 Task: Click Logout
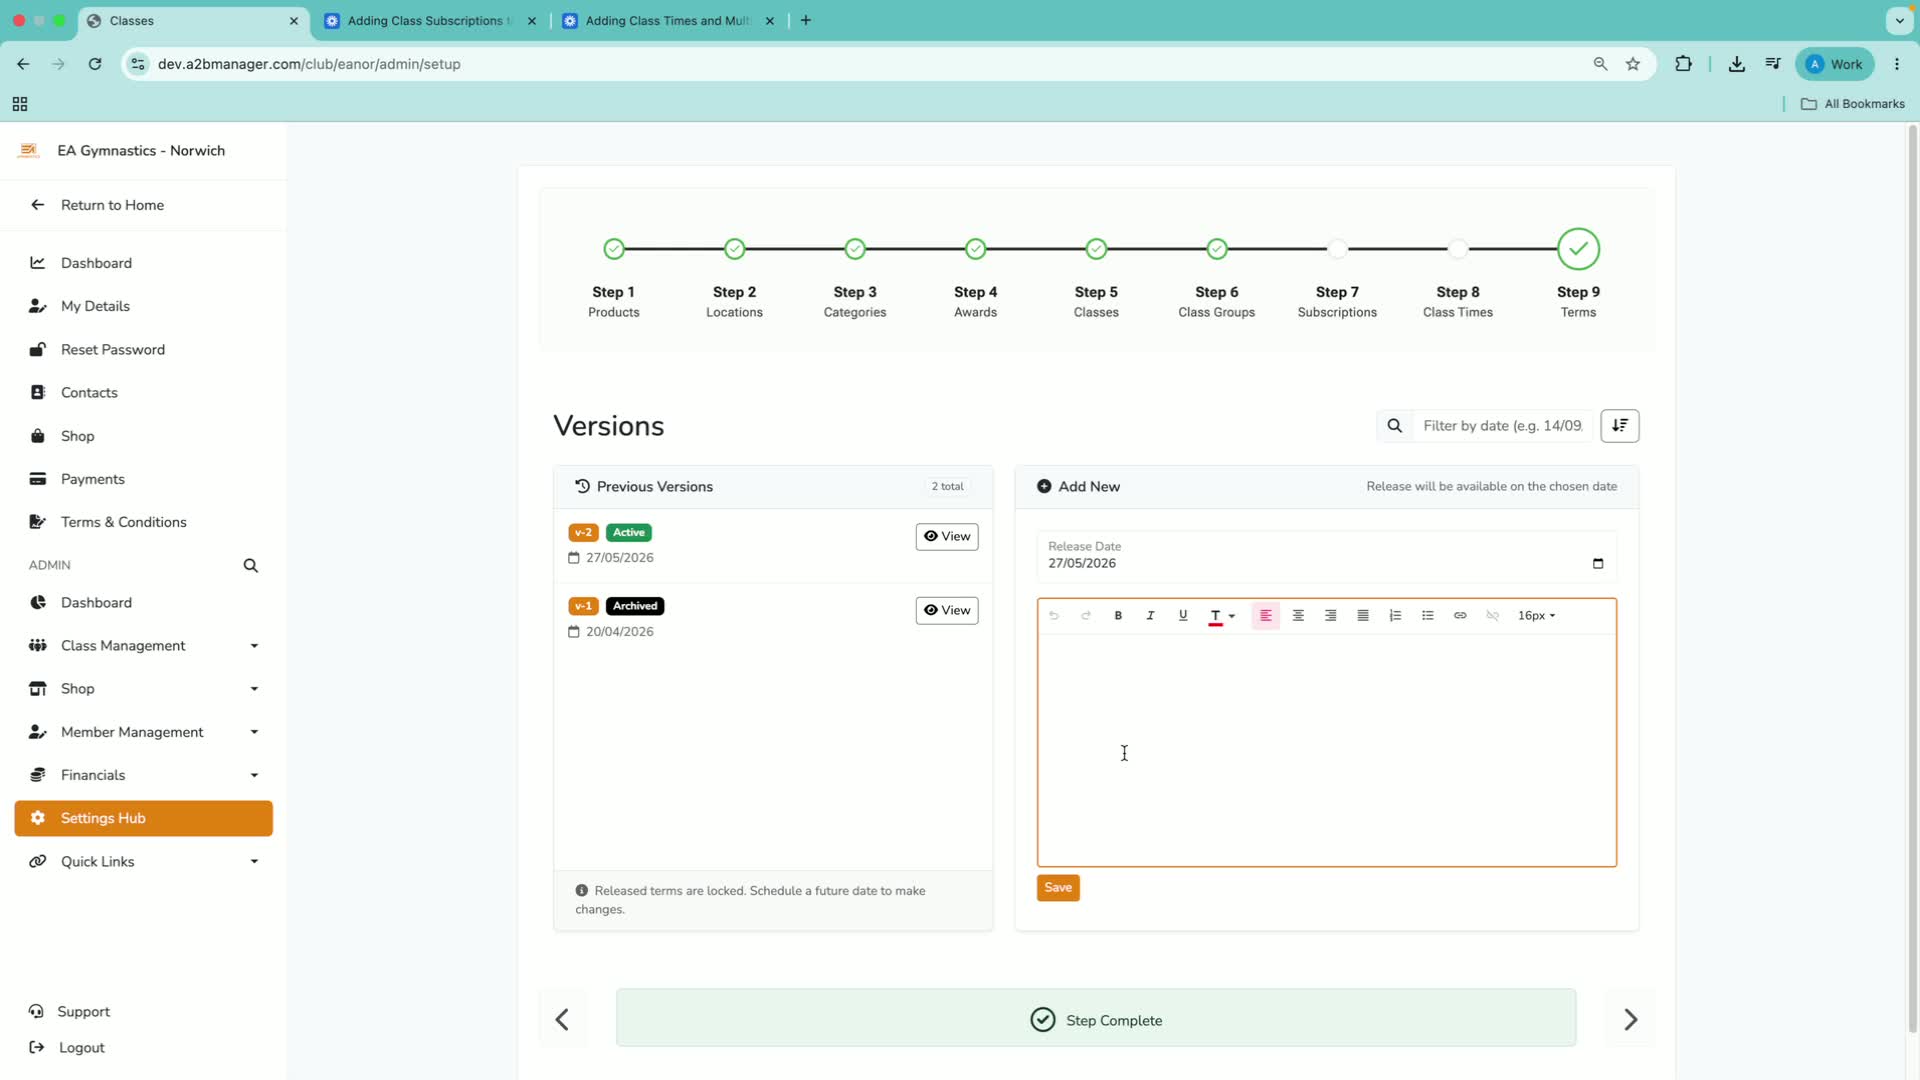click(x=81, y=1048)
